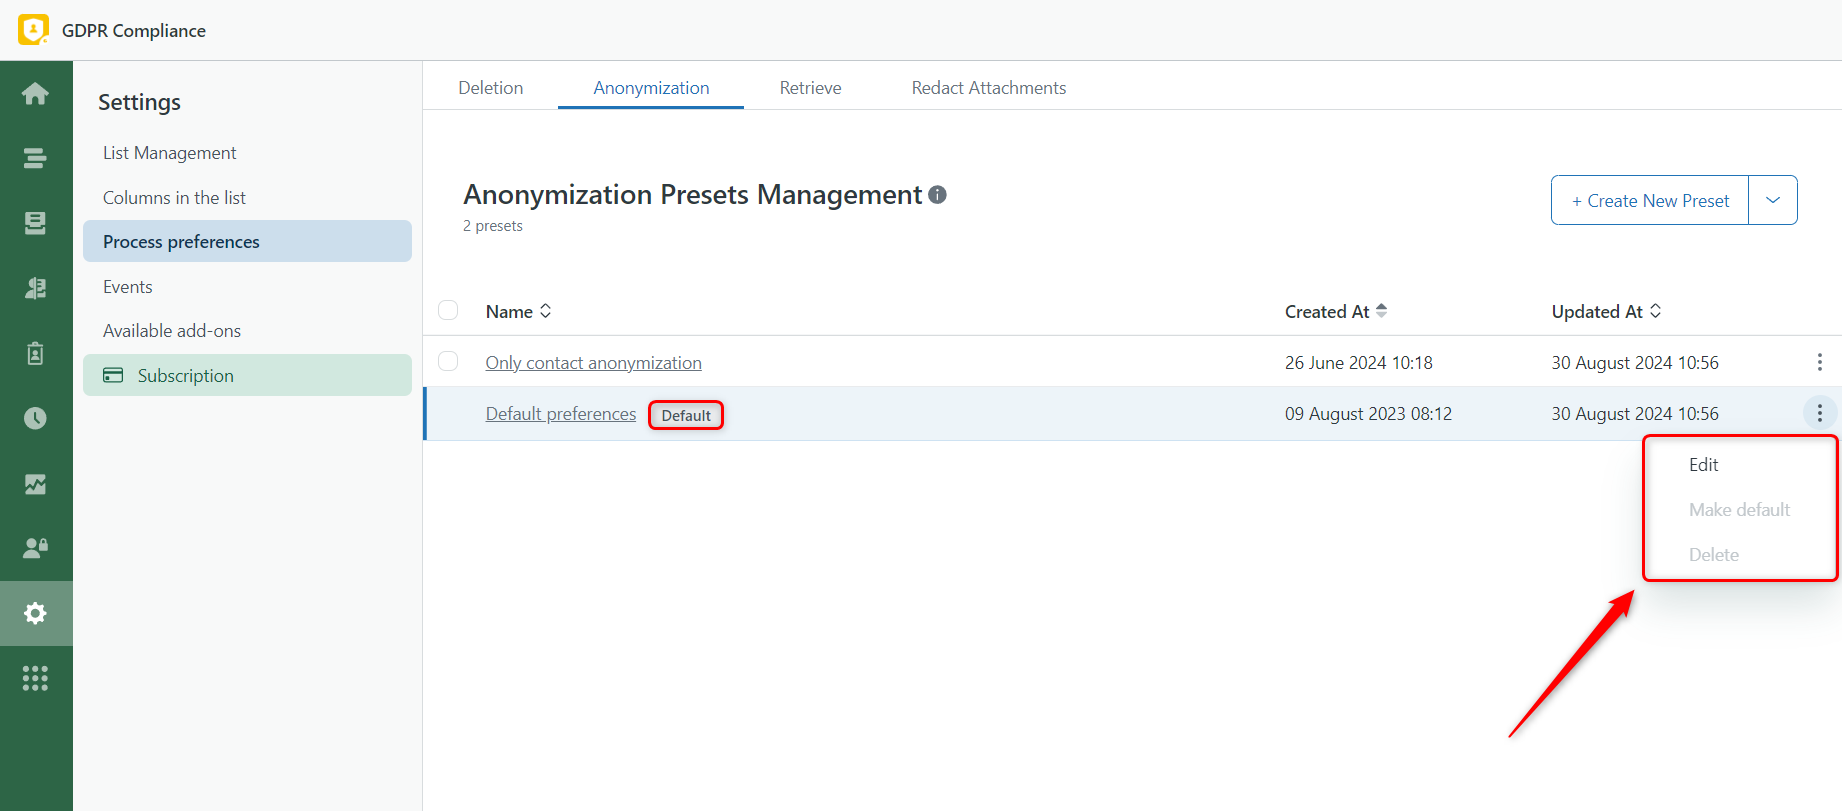Viewport: 1842px width, 811px height.
Task: Open the list lines icon in sidebar
Action: click(x=35, y=158)
